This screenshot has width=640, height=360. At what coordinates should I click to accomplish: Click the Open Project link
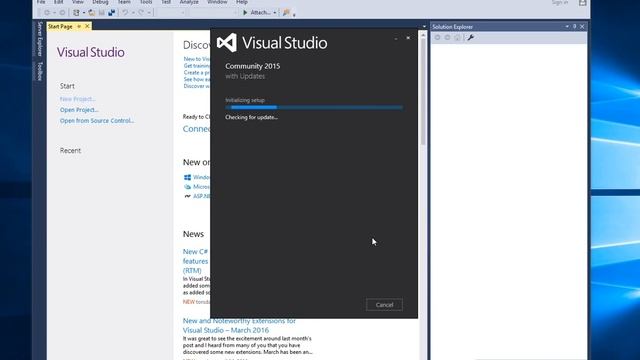click(79, 110)
